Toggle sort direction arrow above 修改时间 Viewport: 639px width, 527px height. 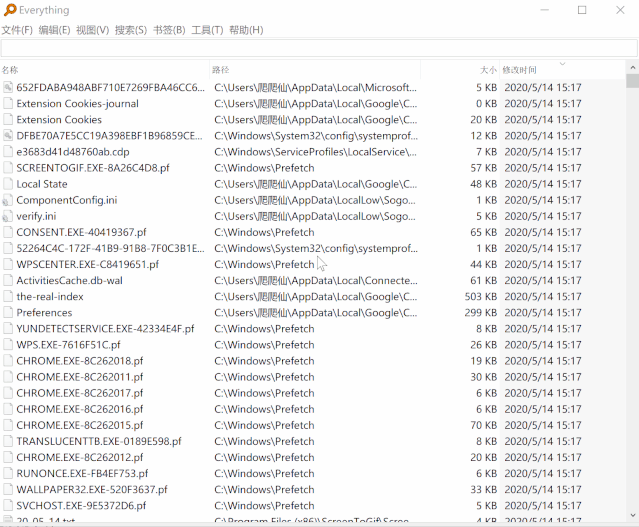point(562,64)
